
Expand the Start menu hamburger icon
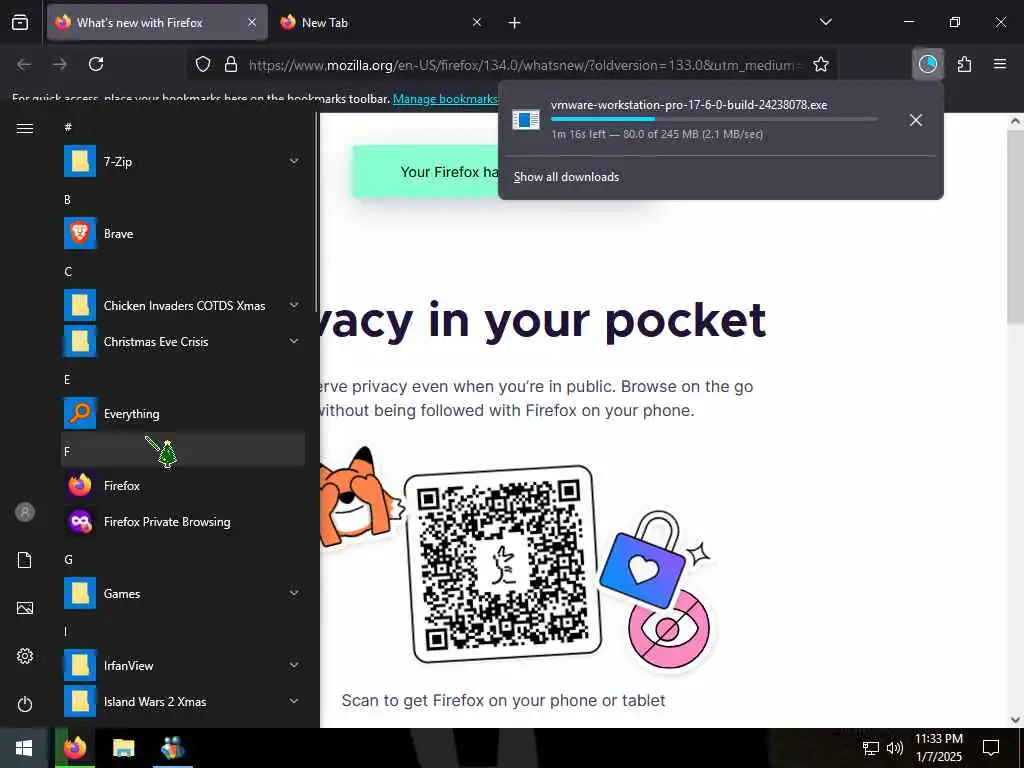tap(25, 128)
